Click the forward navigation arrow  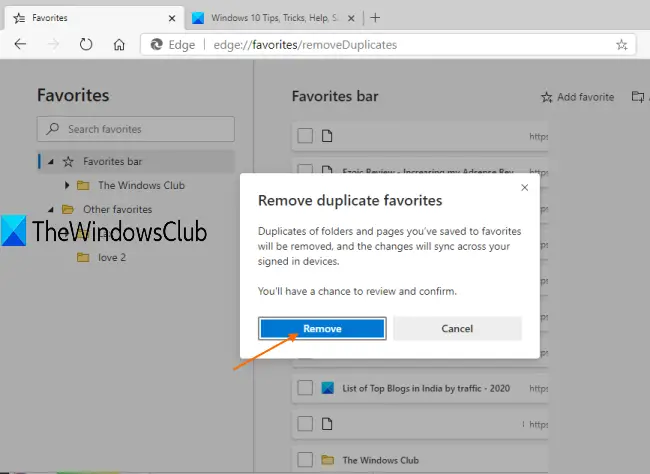[53, 44]
